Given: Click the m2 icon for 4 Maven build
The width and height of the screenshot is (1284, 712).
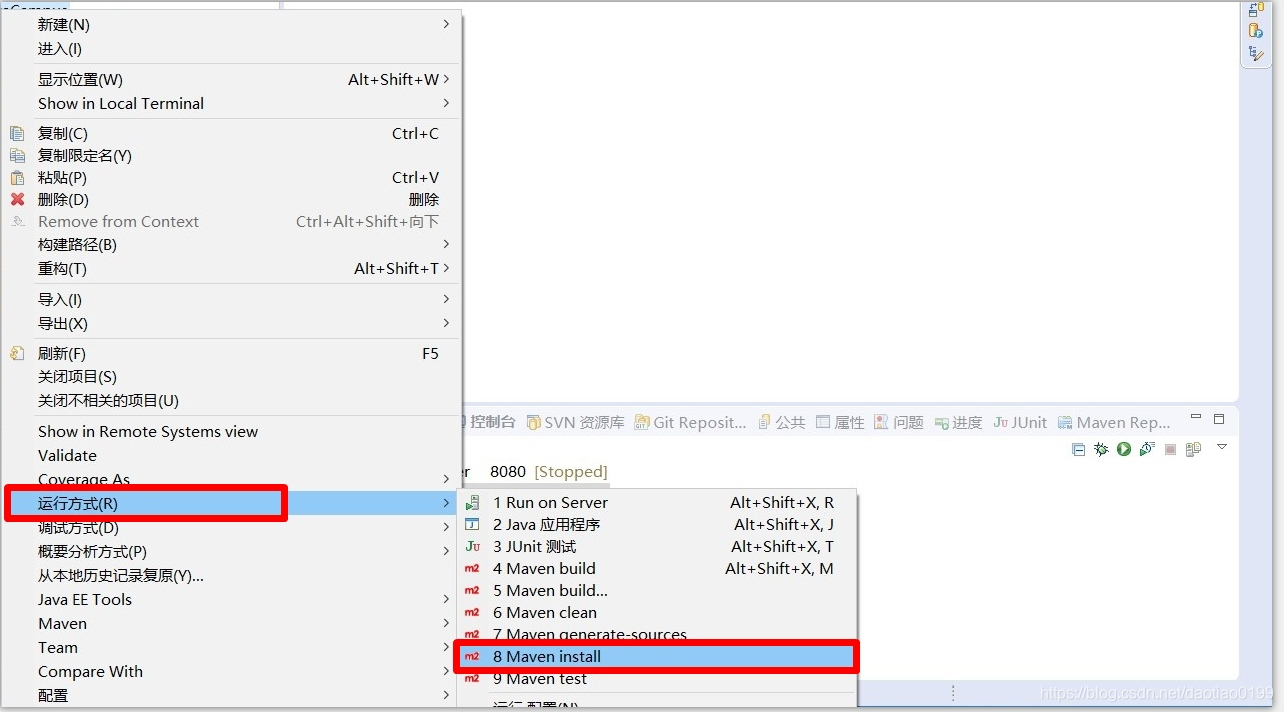Looking at the screenshot, I should pos(472,568).
